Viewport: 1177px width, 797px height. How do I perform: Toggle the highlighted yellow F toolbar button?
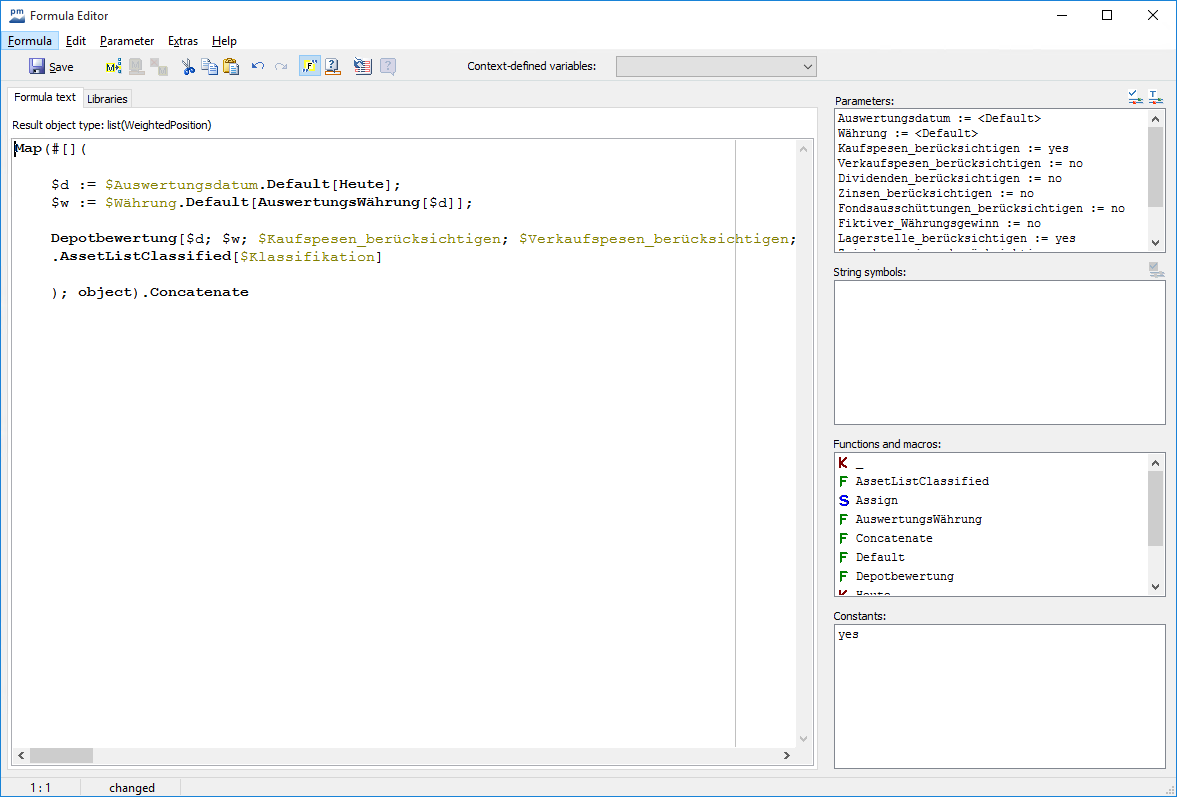309,67
